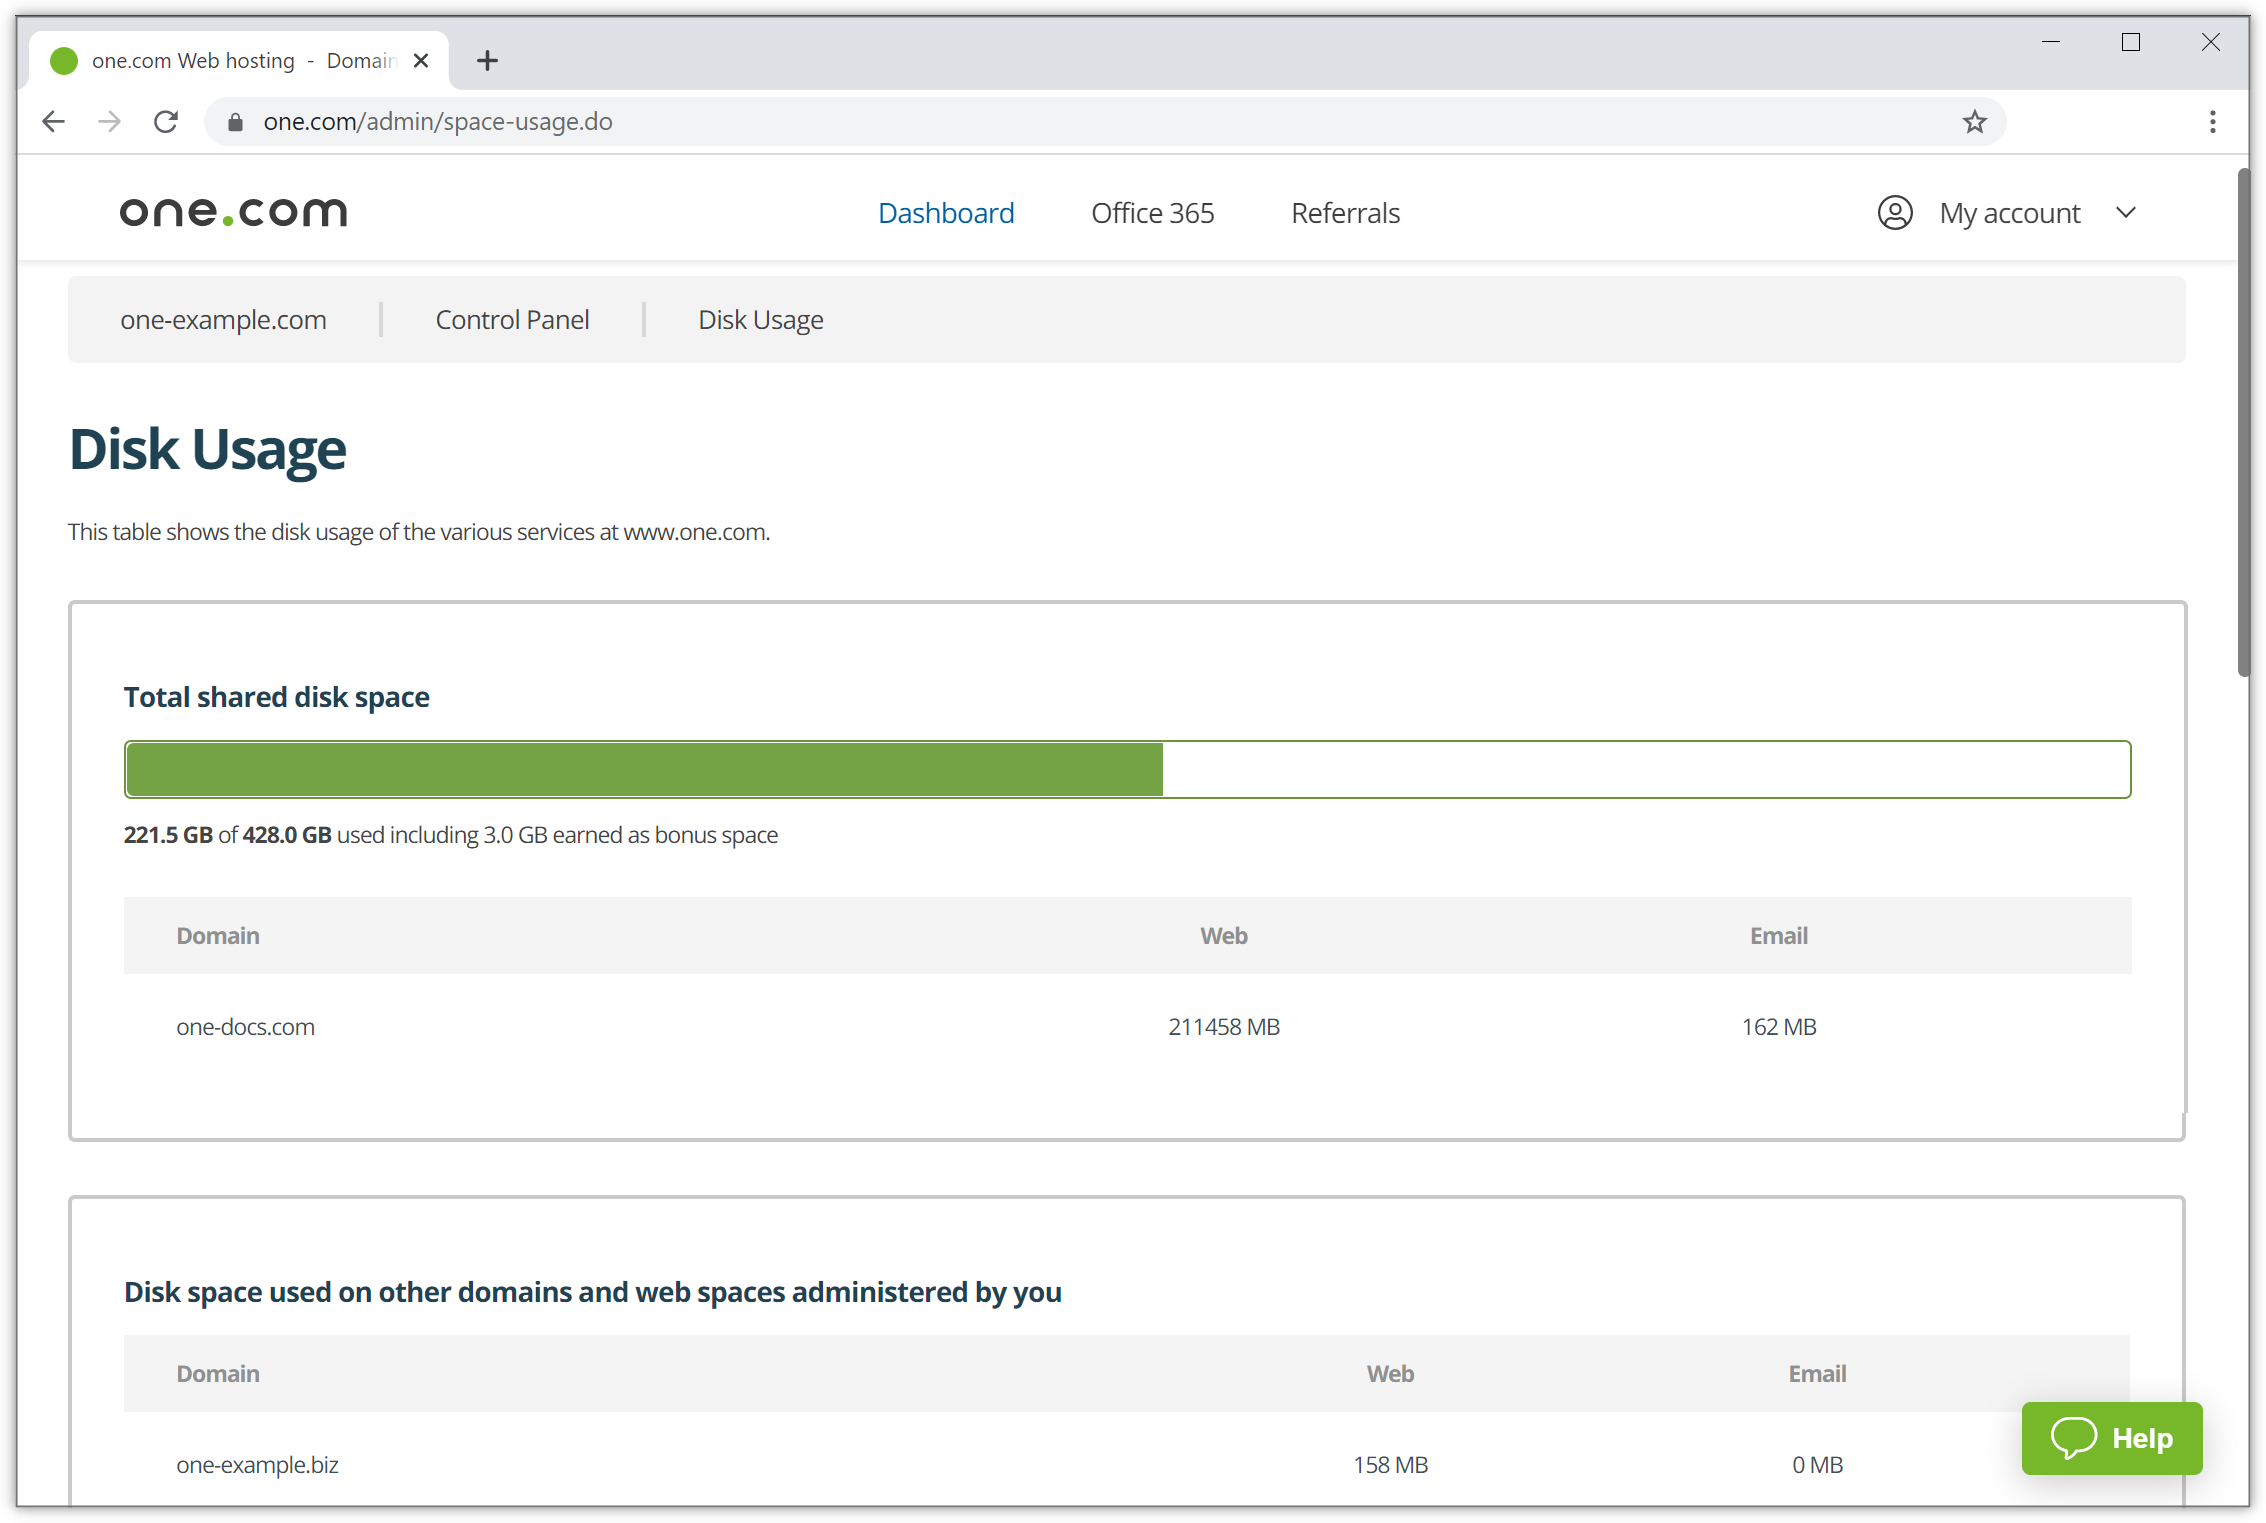Maximize the browser window

[2131, 42]
